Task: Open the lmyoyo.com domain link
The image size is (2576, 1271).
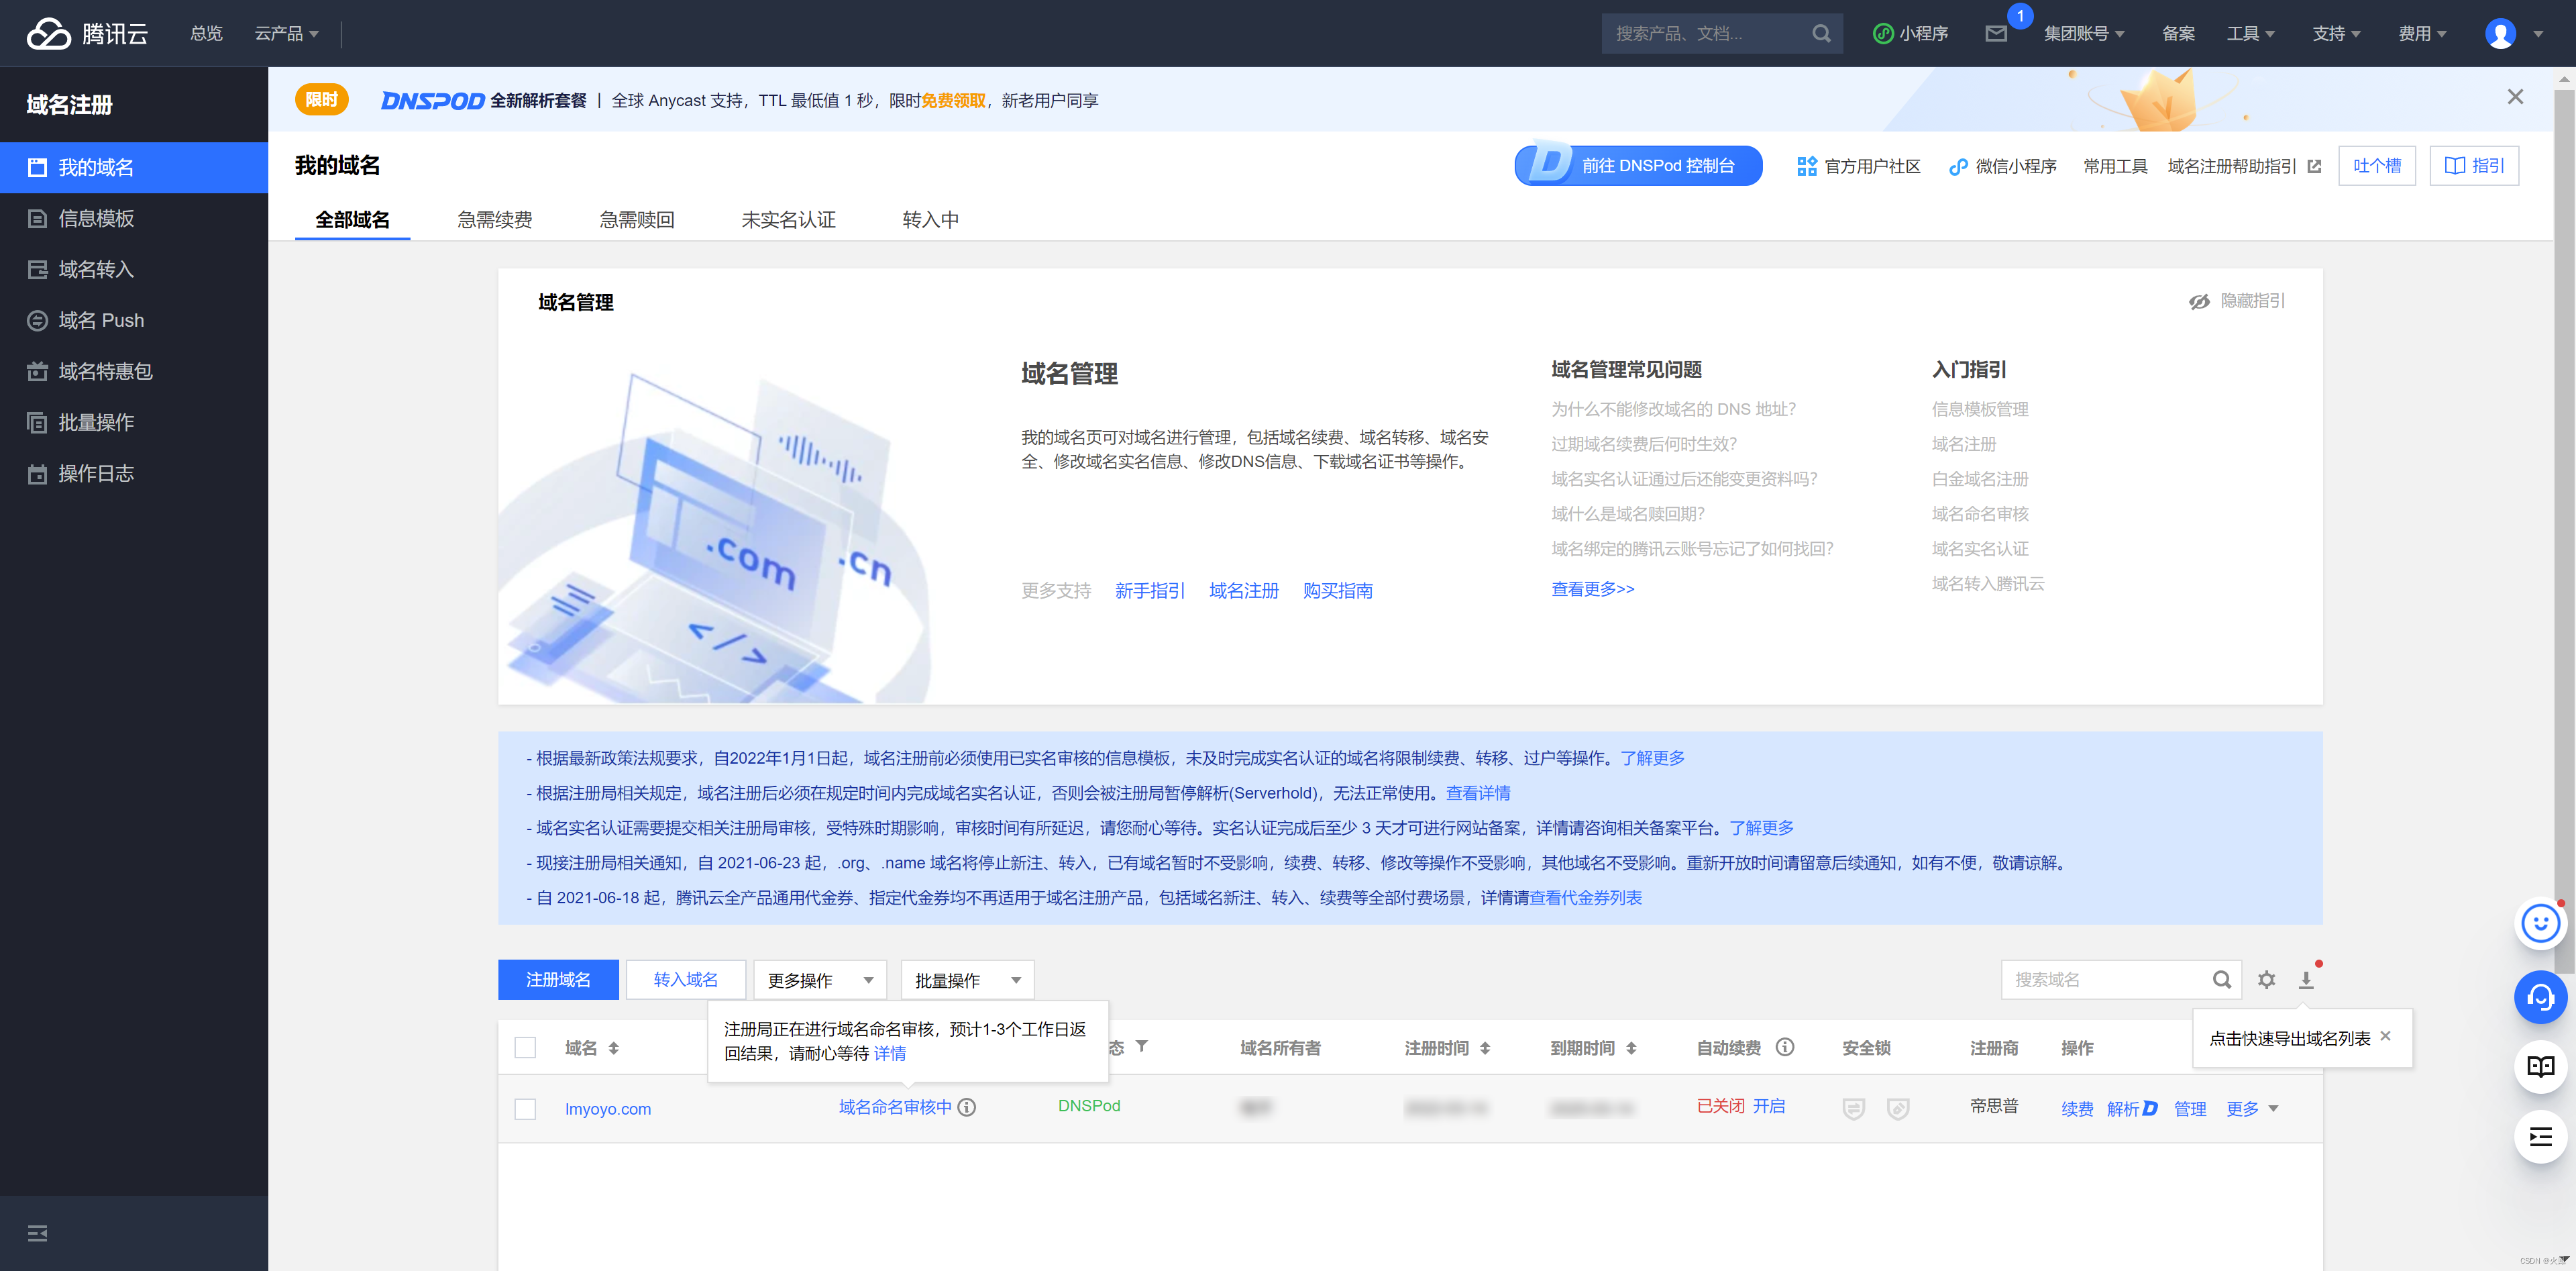Action: [x=608, y=1109]
